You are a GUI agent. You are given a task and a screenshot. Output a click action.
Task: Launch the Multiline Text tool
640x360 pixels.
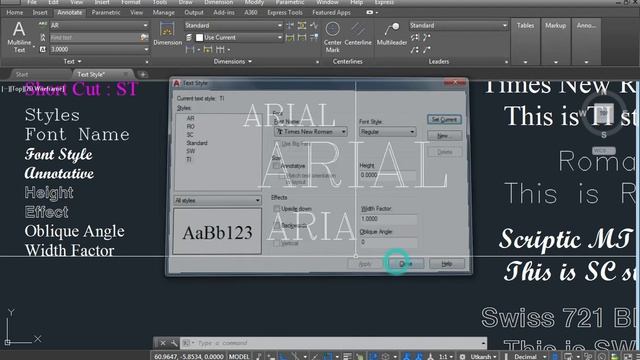click(19, 37)
